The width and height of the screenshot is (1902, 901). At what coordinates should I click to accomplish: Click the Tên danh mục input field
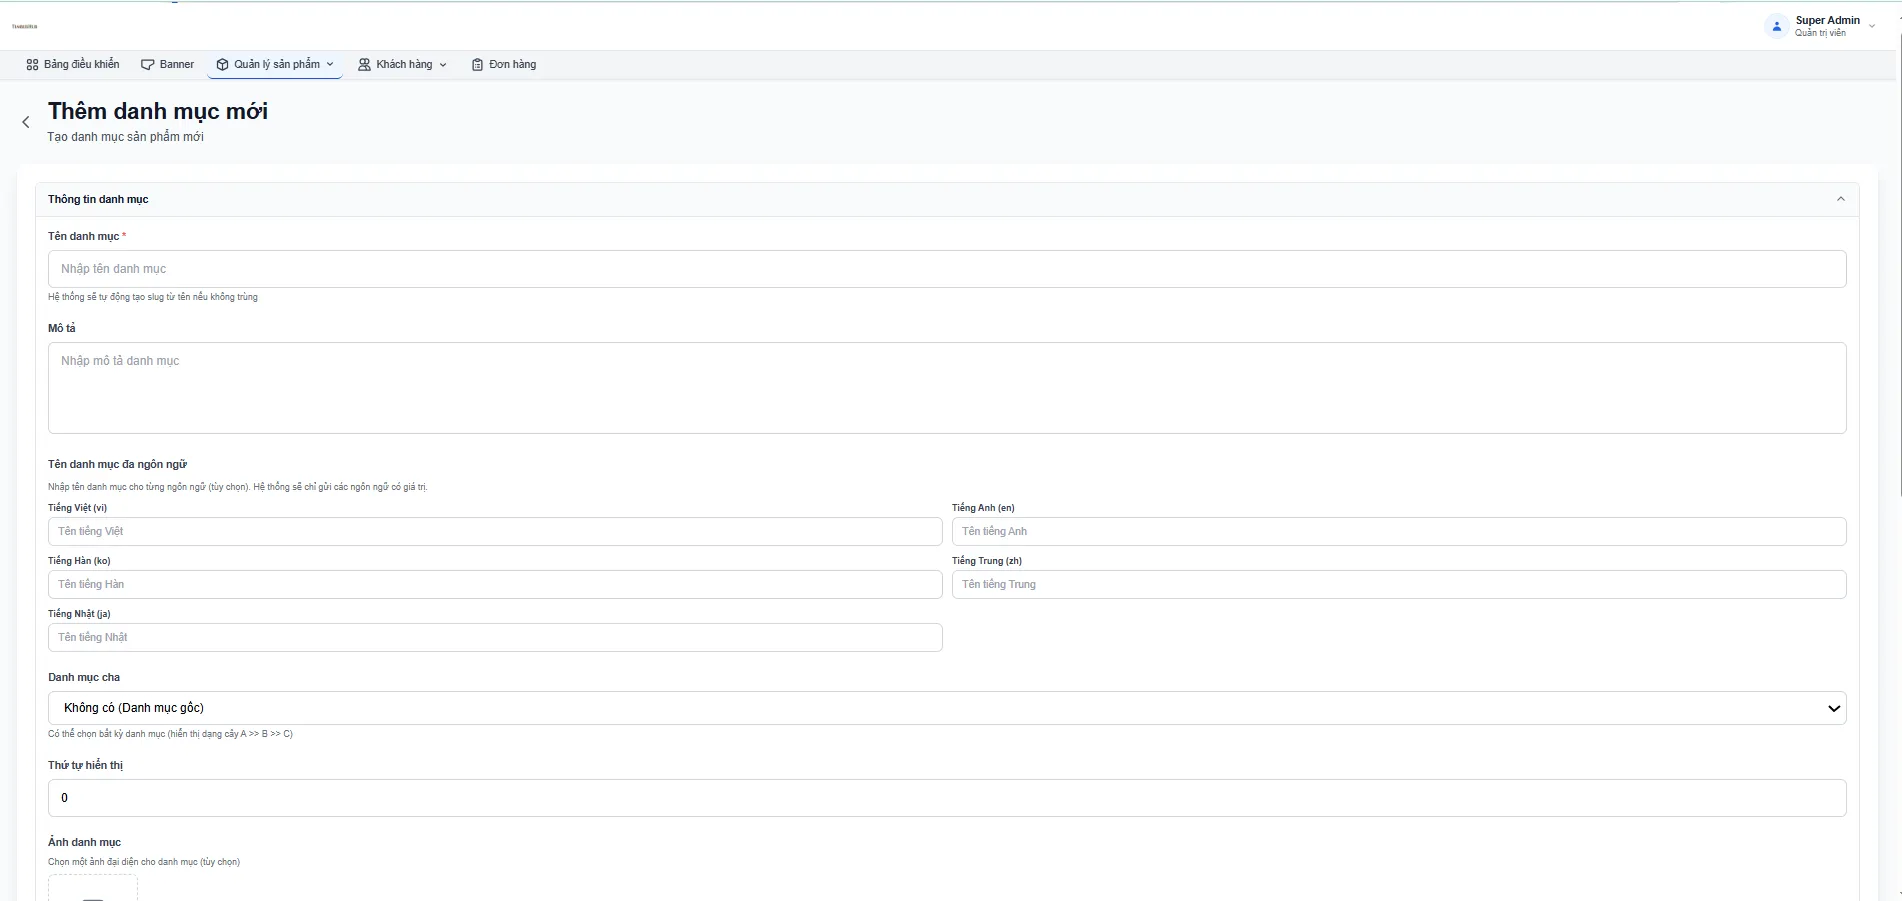coord(947,269)
